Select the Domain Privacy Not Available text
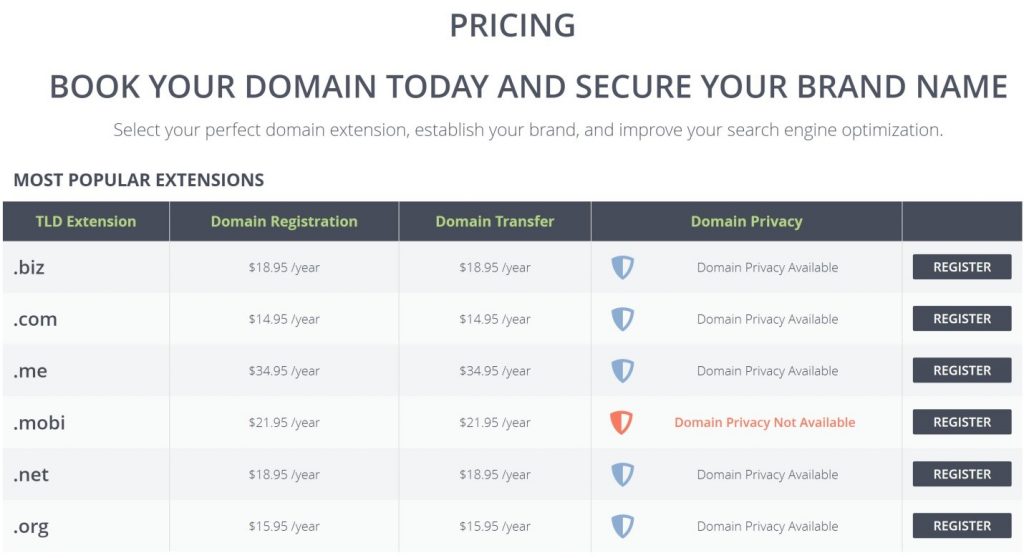The image size is (1024, 558). [x=765, y=423]
